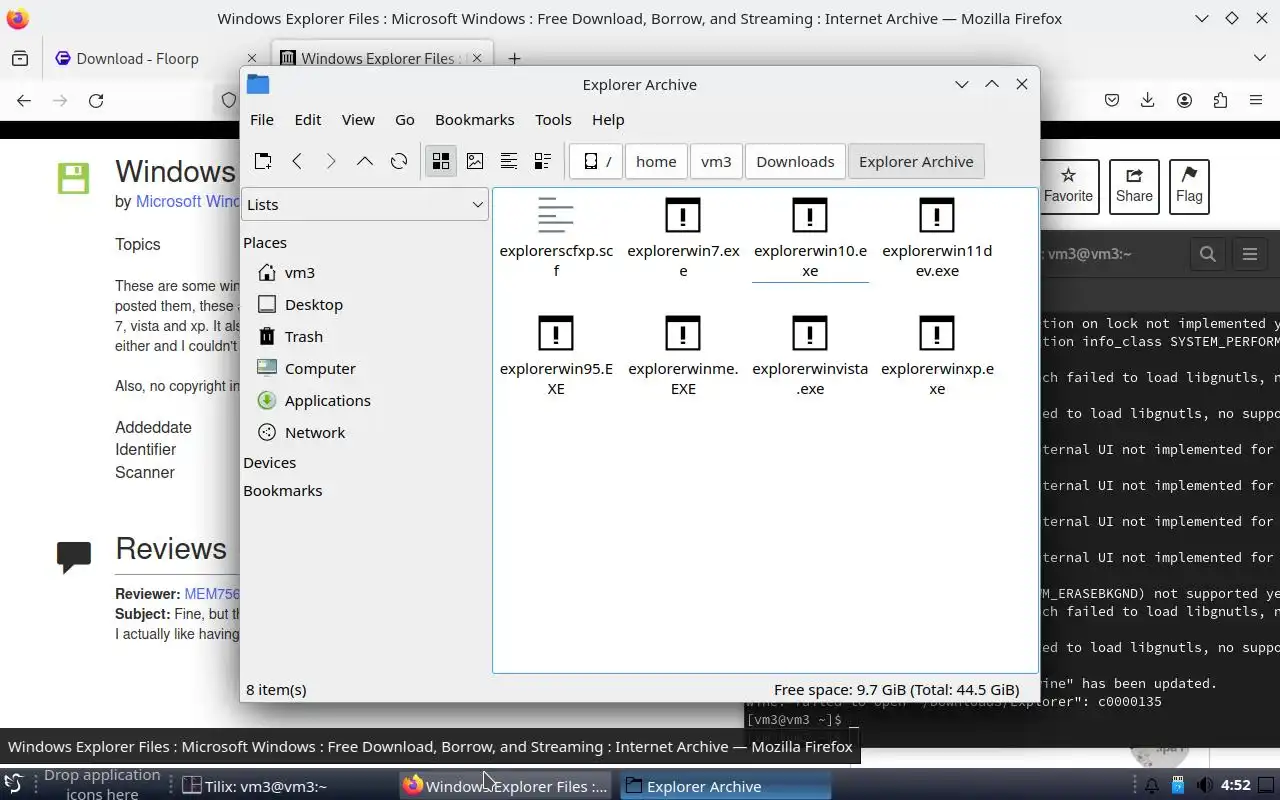Open Firefox account icon
Screen dimensions: 1280x800
click(1184, 100)
